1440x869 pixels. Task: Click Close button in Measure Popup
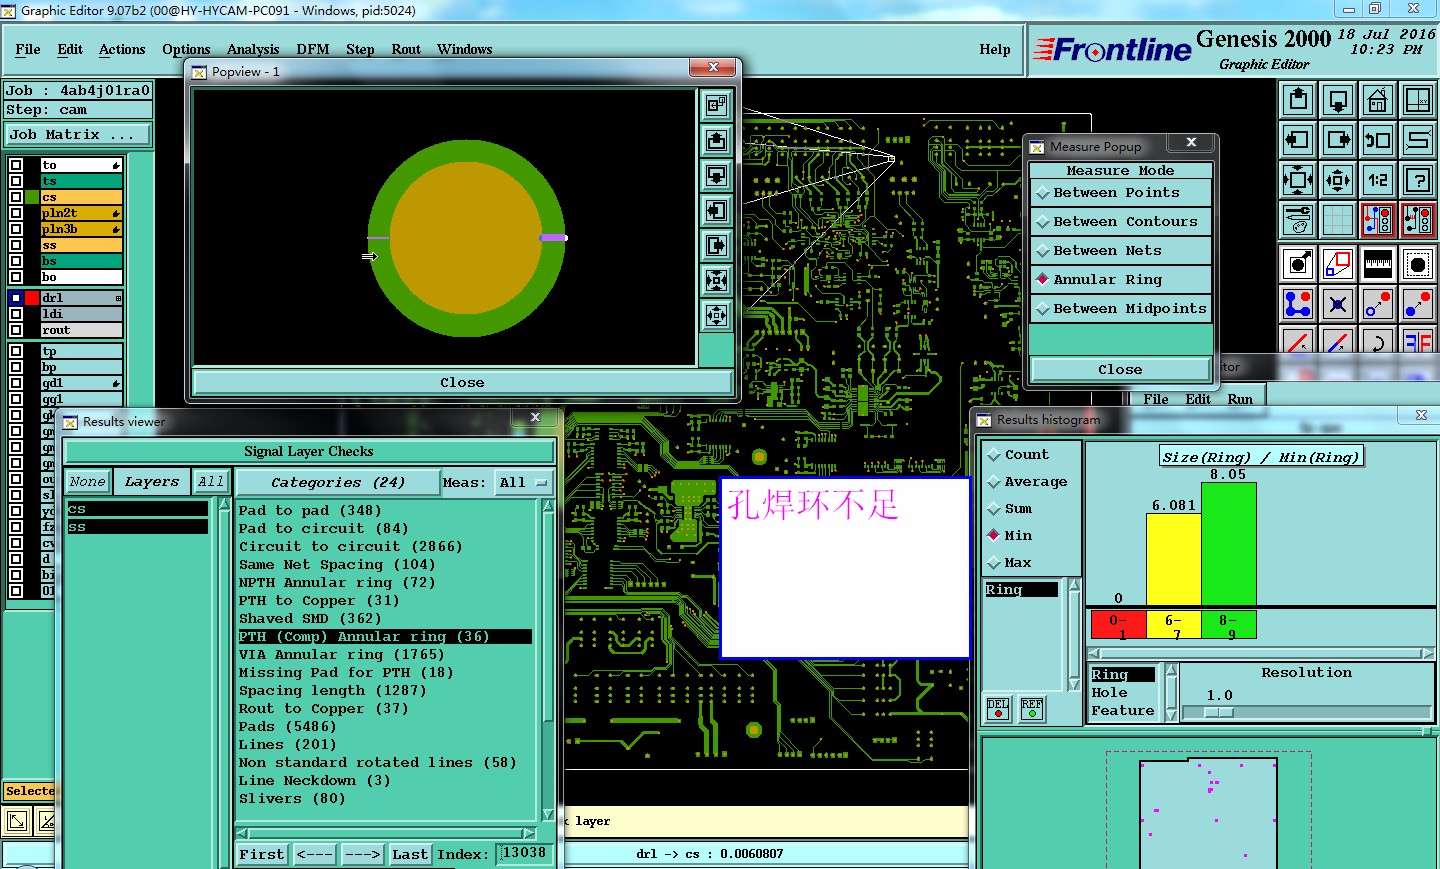[1119, 369]
